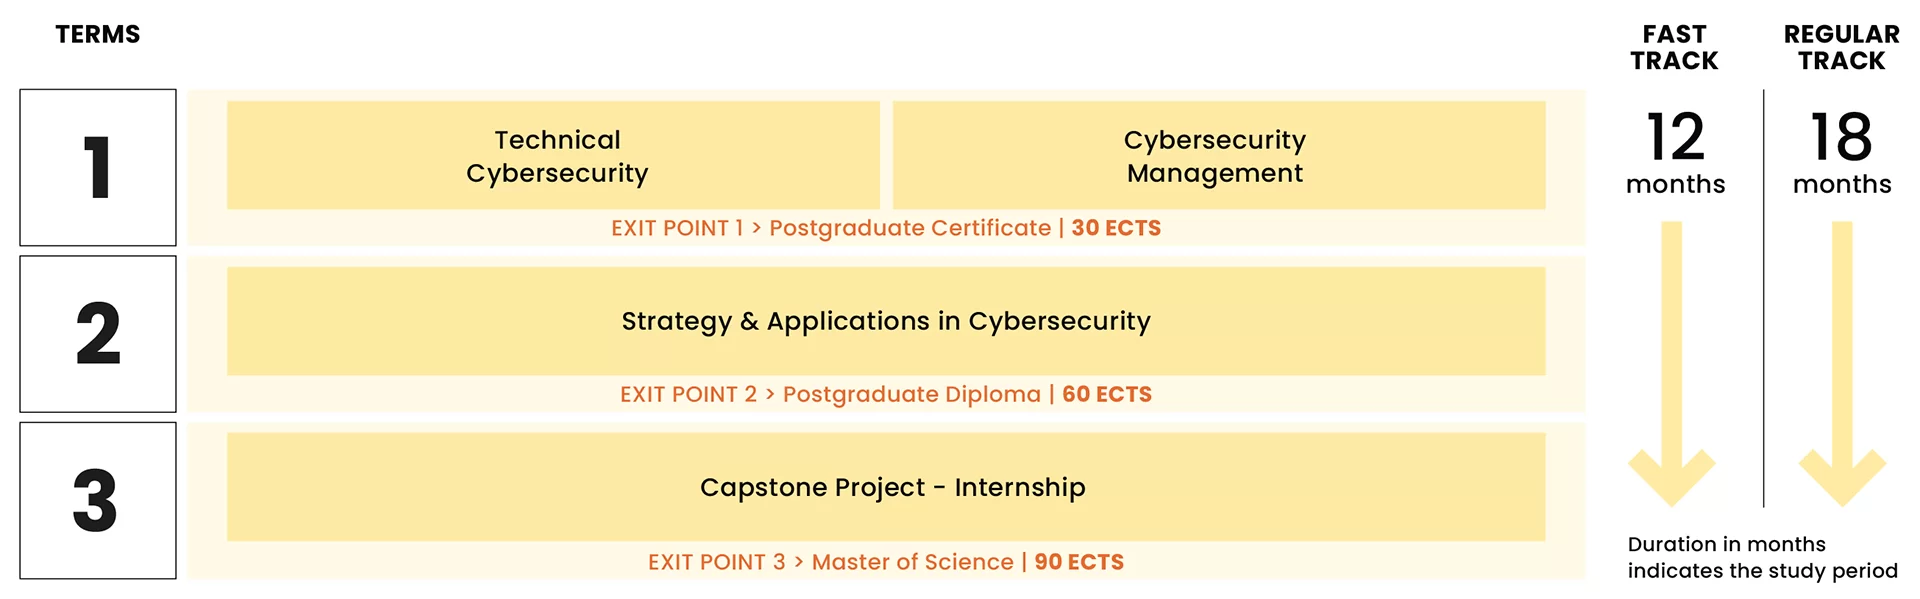Click the REGULAR TRACK heading

pyautogui.click(x=1842, y=48)
